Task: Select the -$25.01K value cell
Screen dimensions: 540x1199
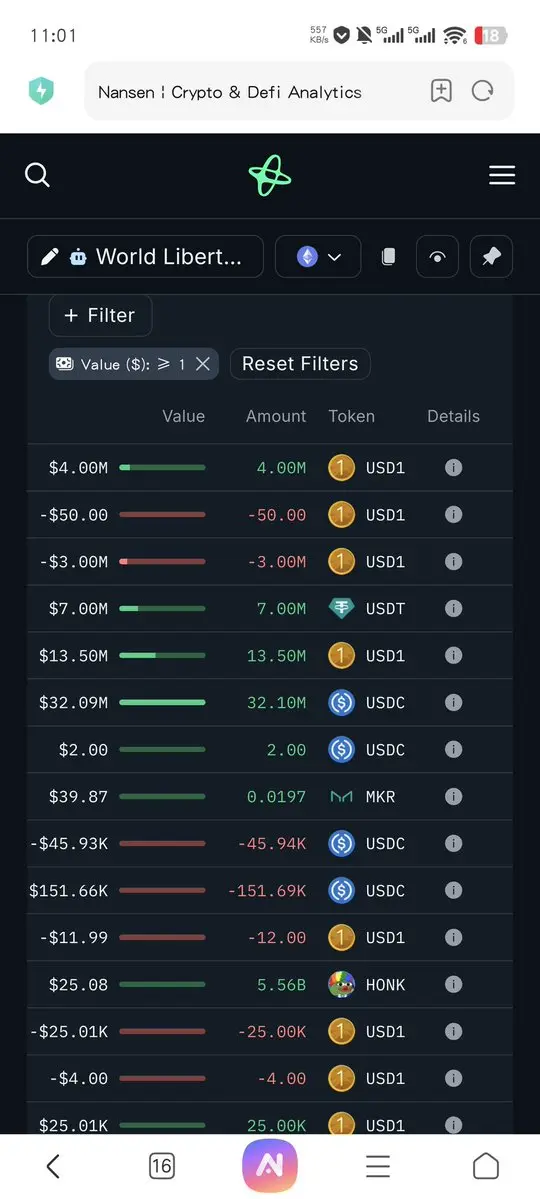Action: (x=69, y=1032)
